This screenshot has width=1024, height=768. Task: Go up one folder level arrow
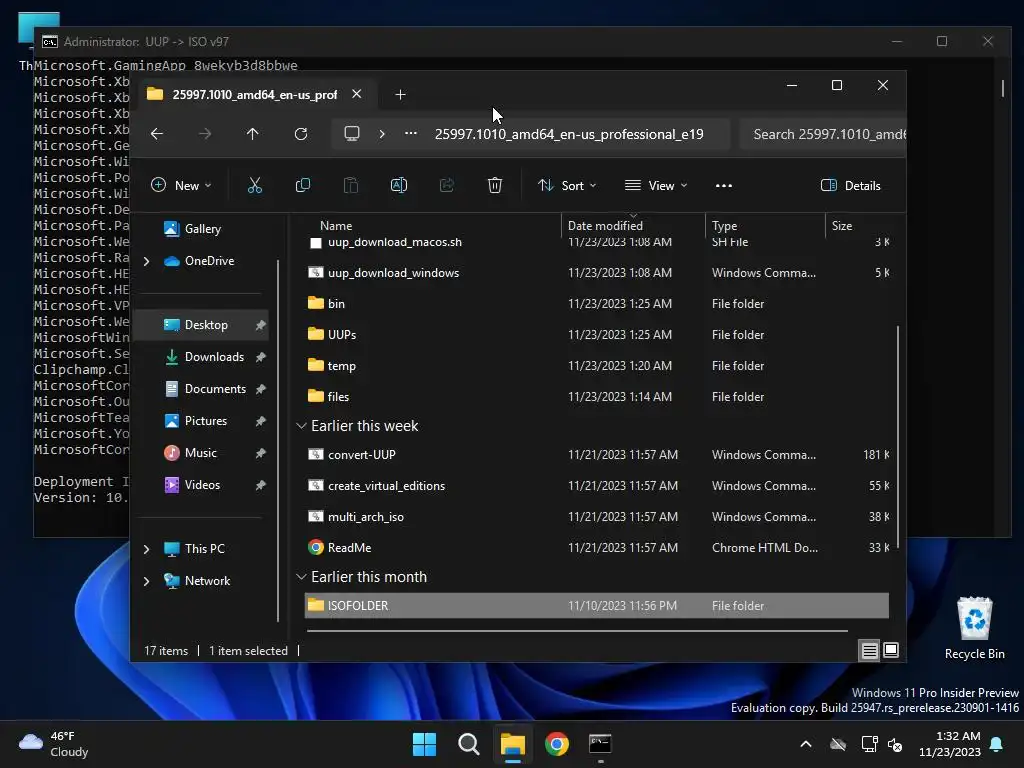coord(253,134)
